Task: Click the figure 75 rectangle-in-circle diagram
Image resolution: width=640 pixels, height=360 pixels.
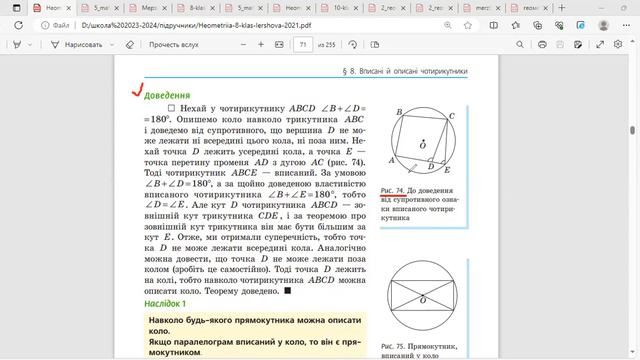Action: pyautogui.click(x=422, y=296)
